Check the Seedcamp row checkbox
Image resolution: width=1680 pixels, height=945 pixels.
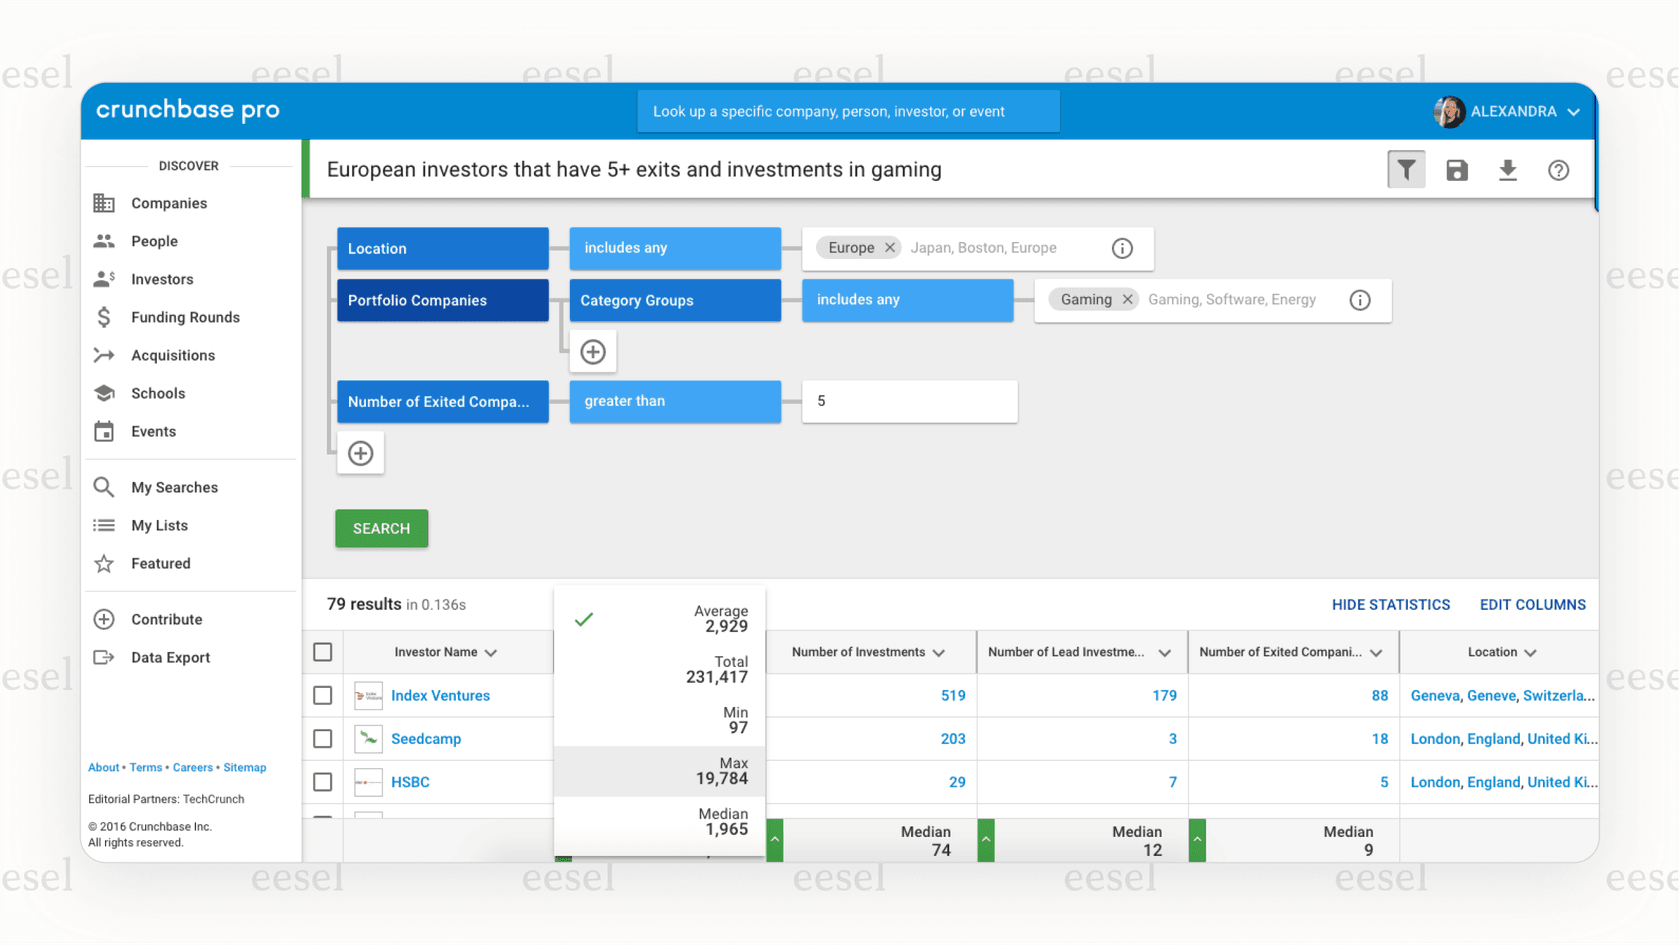click(323, 739)
